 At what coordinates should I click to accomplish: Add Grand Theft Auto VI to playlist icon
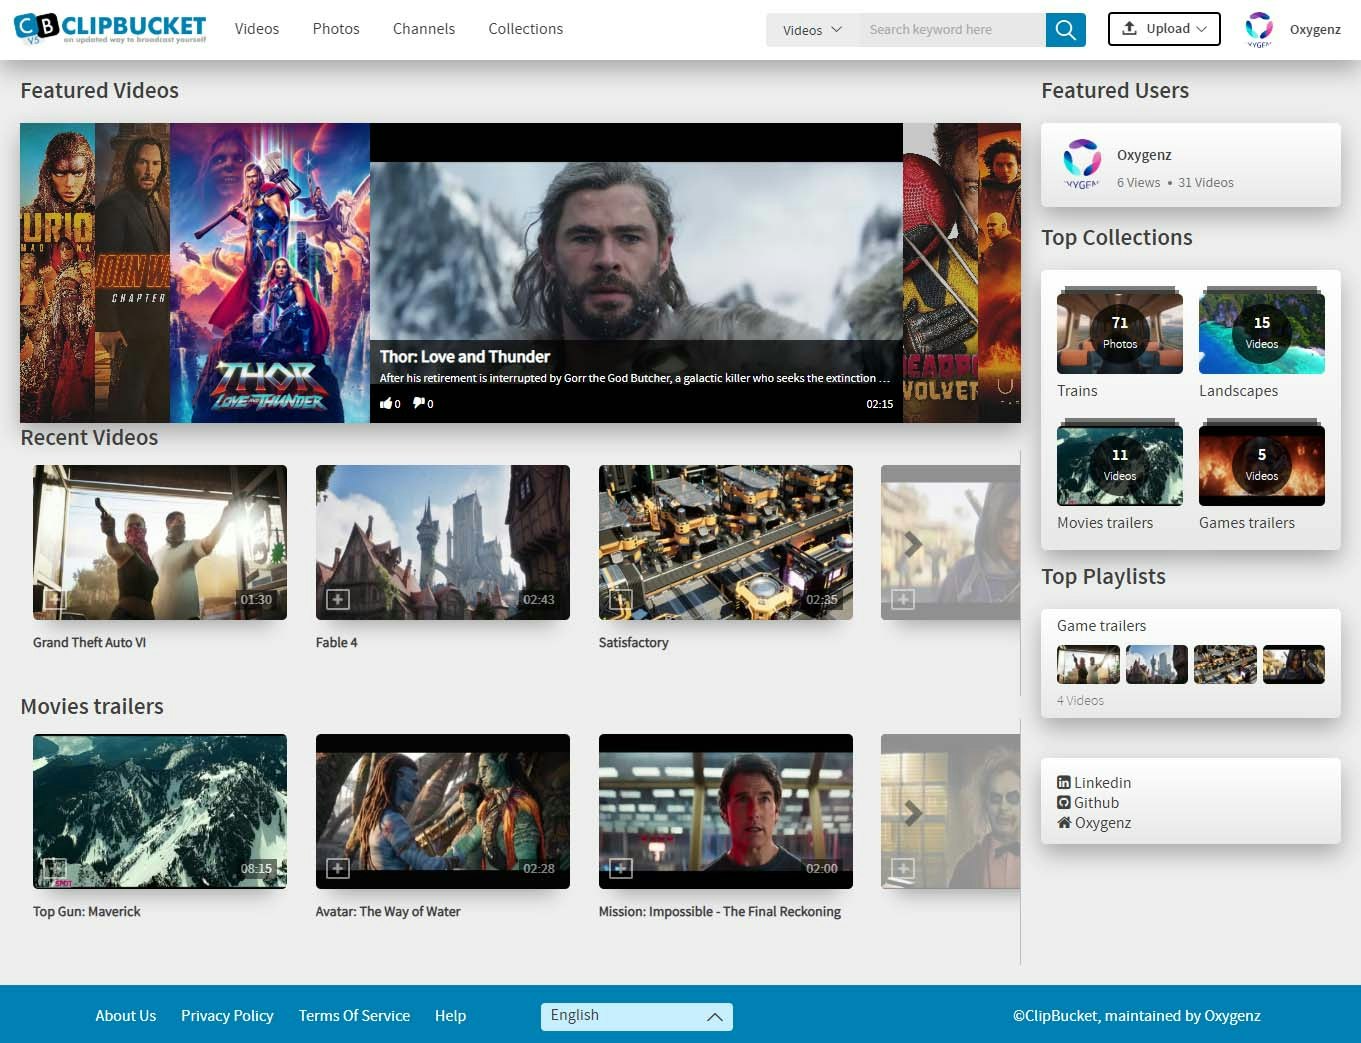pyautogui.click(x=55, y=599)
